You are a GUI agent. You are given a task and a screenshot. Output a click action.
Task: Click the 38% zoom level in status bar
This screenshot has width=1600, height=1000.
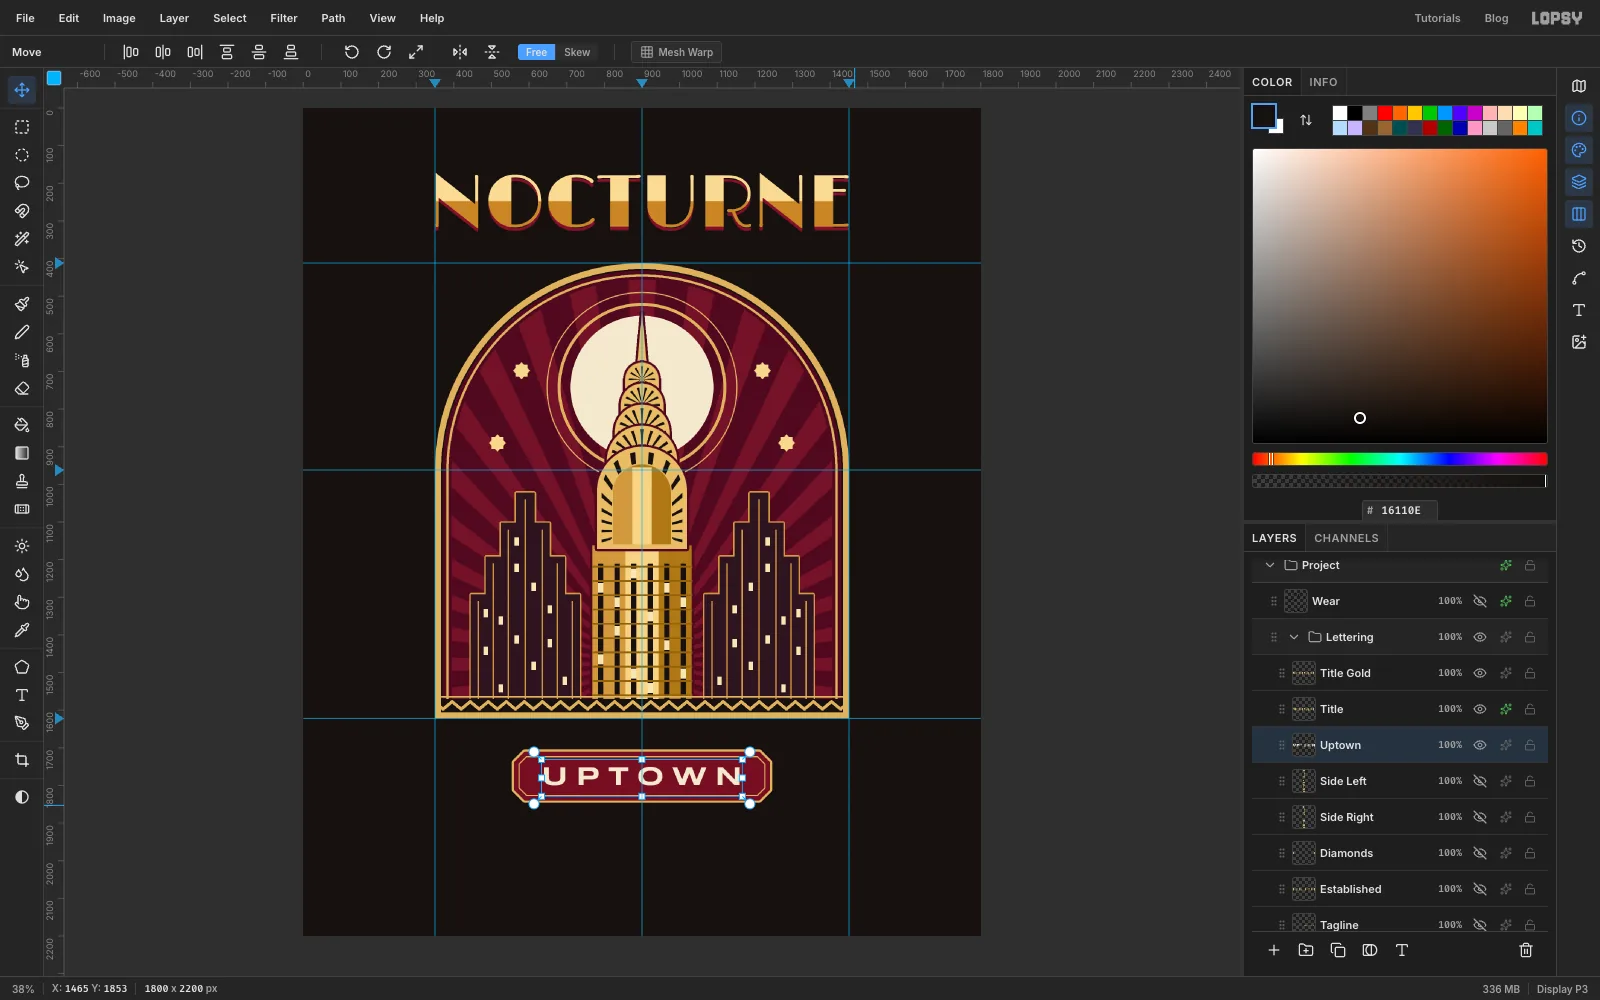pos(23,989)
